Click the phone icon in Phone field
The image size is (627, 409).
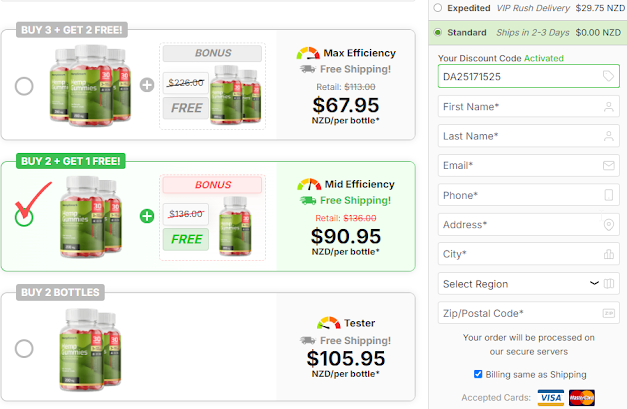[609, 195]
